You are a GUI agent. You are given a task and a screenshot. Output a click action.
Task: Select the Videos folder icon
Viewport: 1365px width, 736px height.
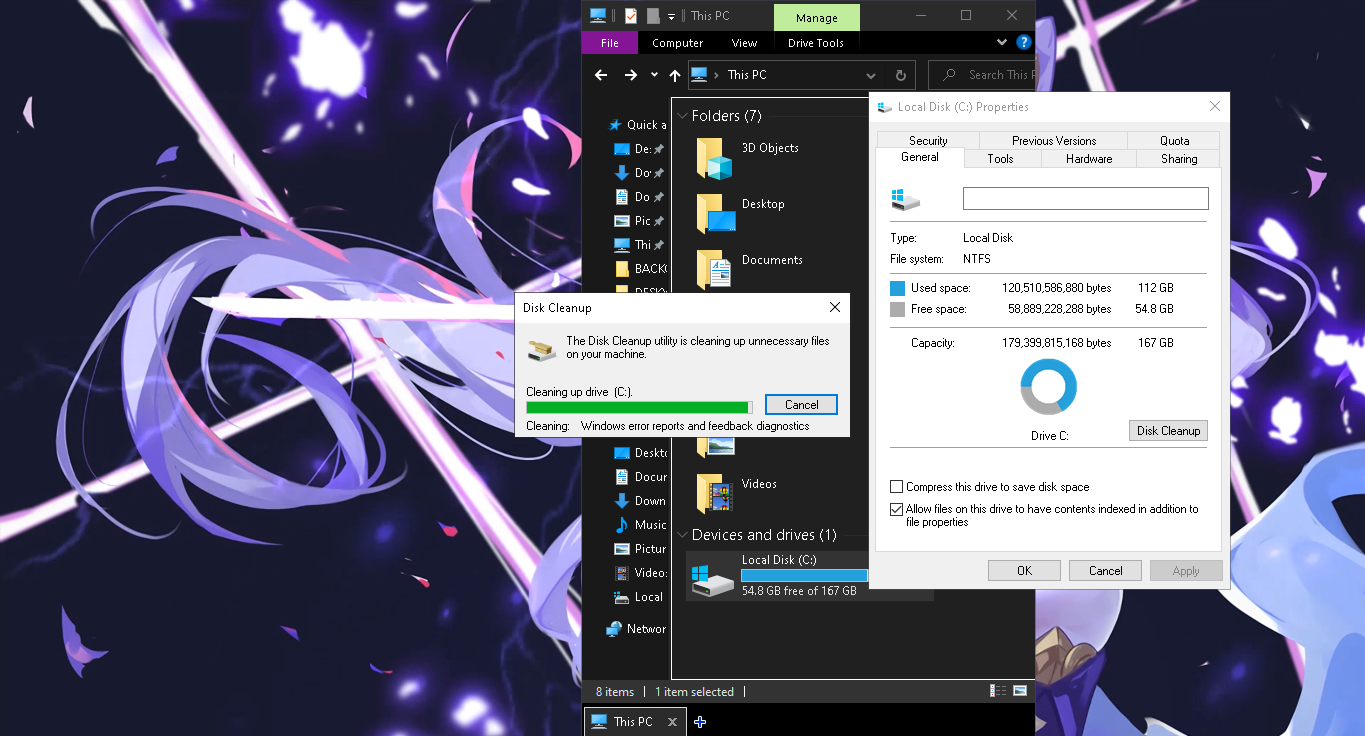click(715, 494)
